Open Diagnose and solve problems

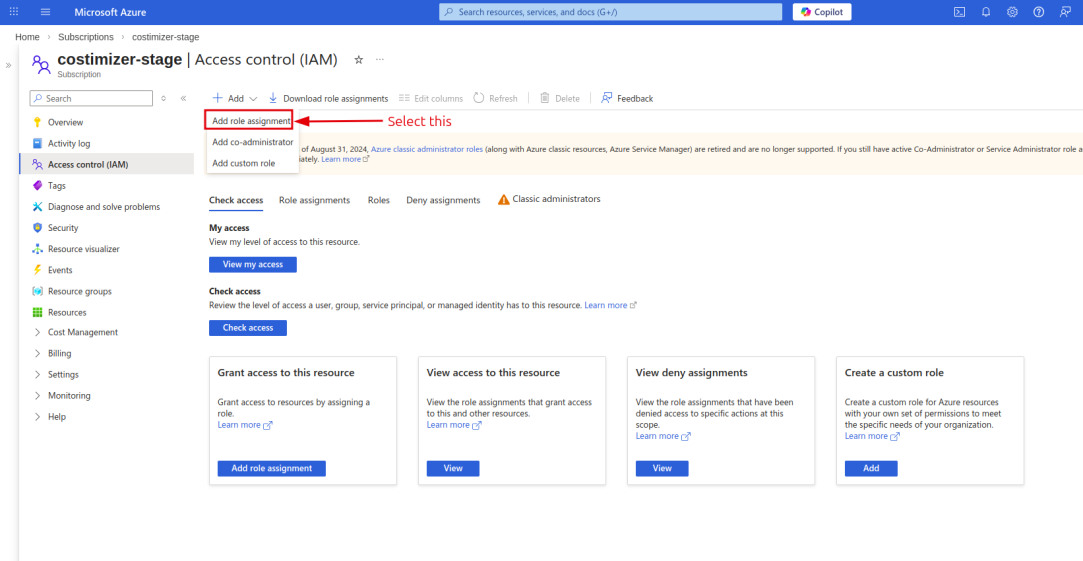click(106, 207)
